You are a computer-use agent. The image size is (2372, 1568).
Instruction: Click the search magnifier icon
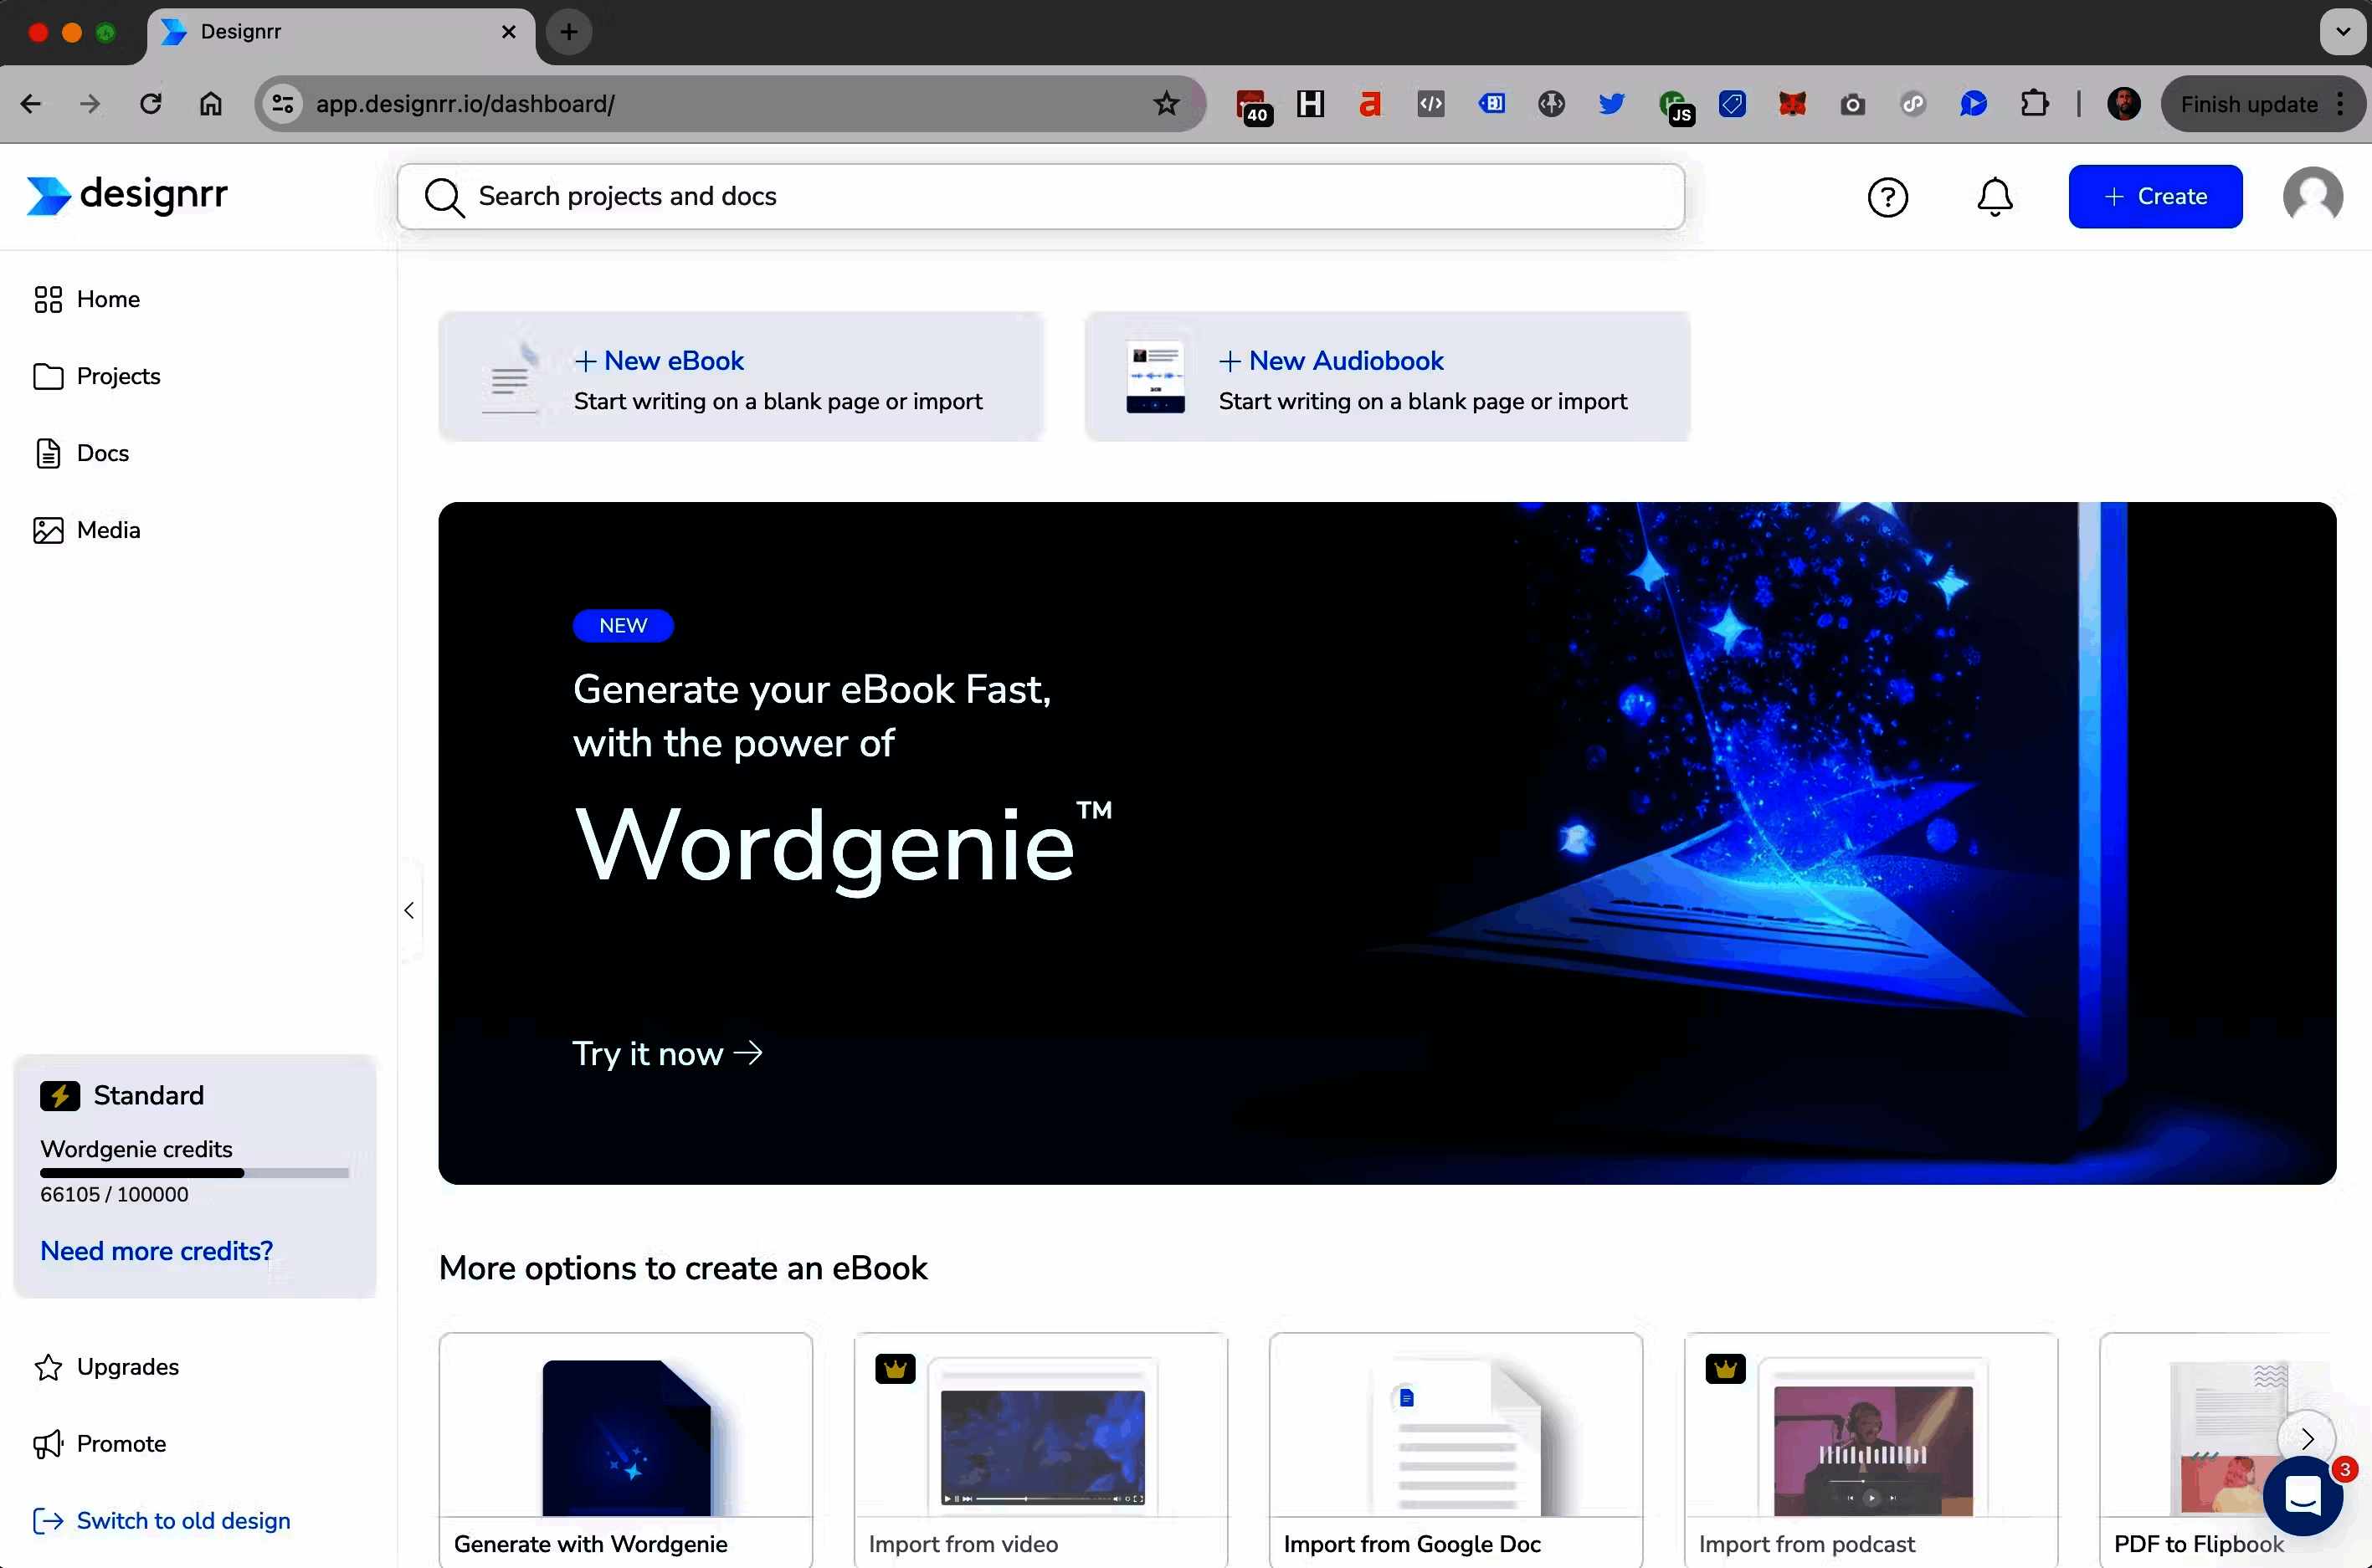[x=444, y=197]
